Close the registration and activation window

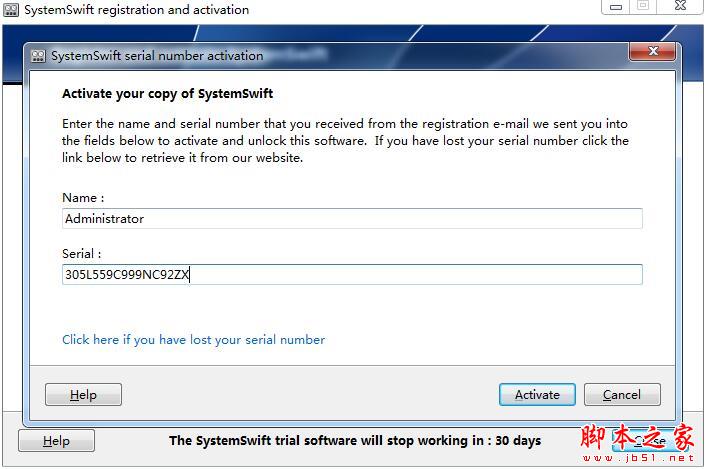click(x=677, y=6)
